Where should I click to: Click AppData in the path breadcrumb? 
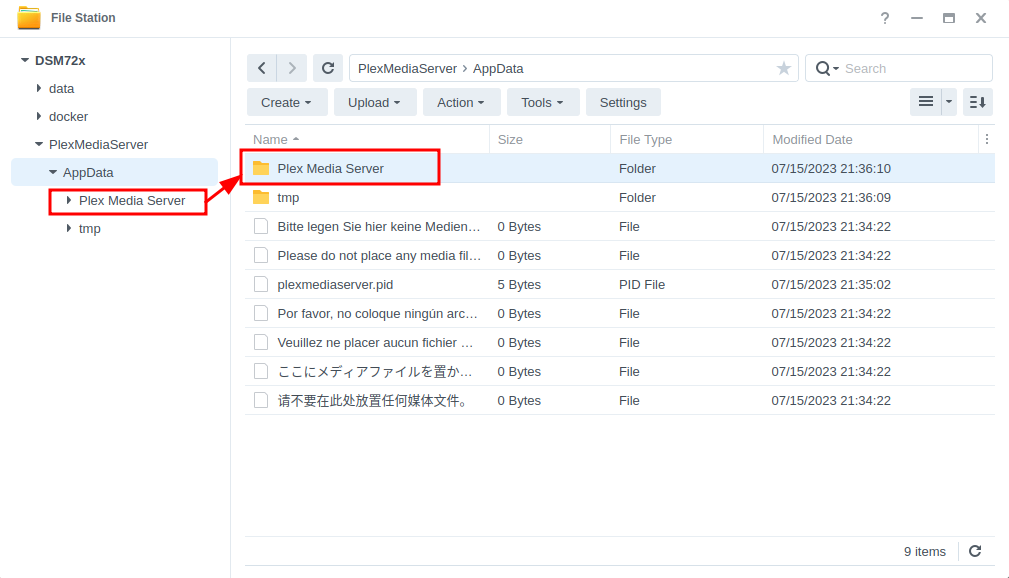[x=498, y=68]
